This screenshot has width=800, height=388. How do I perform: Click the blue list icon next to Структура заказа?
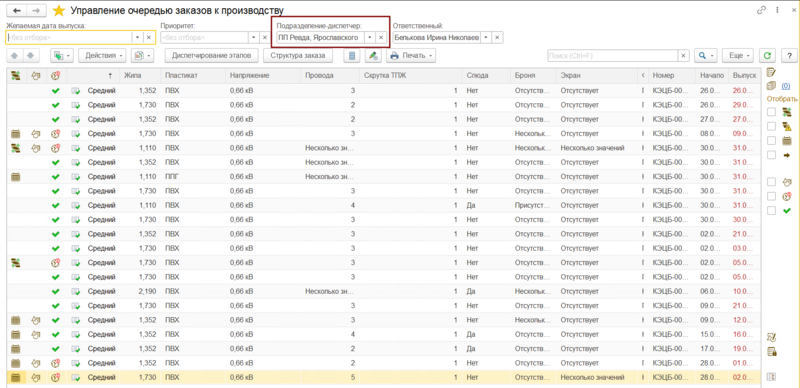tap(351, 56)
